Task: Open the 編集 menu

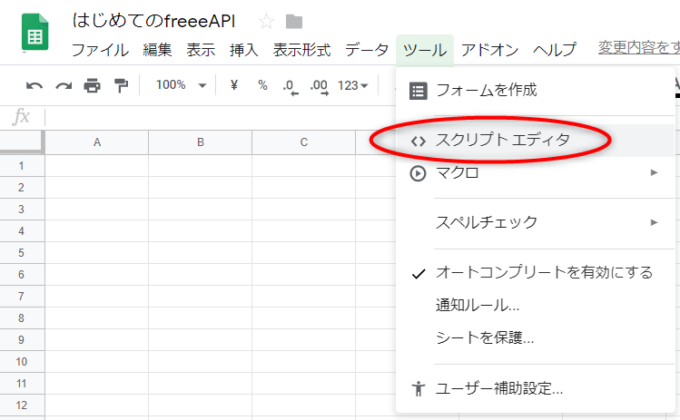Action: pos(157,50)
